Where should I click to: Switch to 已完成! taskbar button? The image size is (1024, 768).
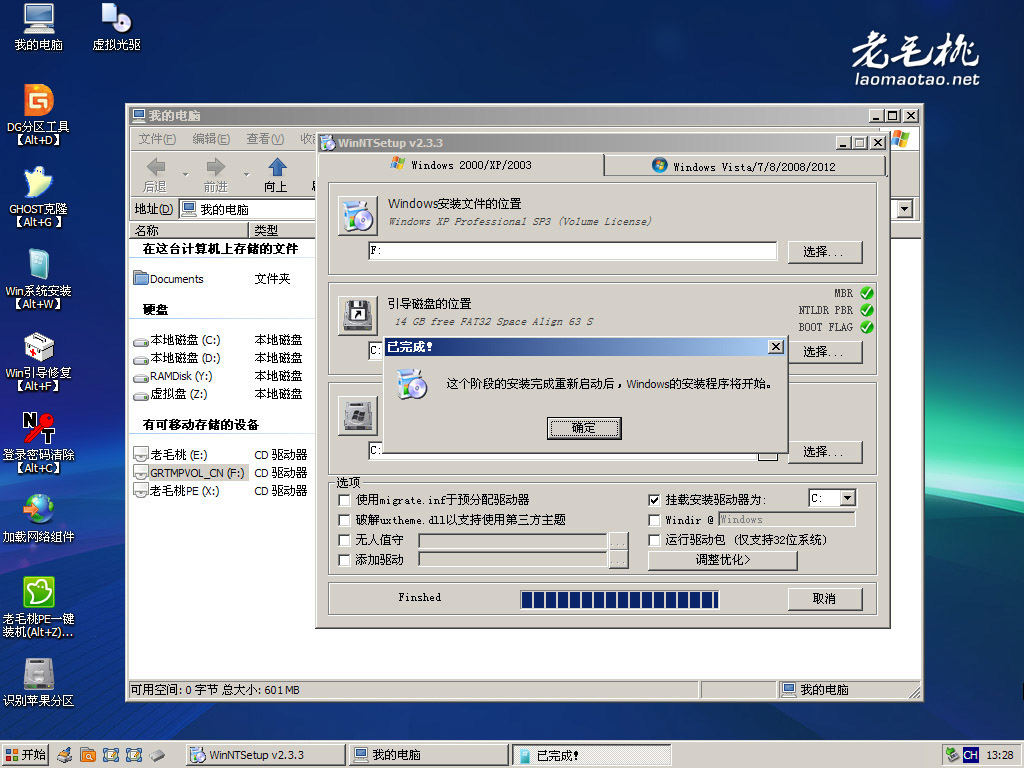click(592, 756)
